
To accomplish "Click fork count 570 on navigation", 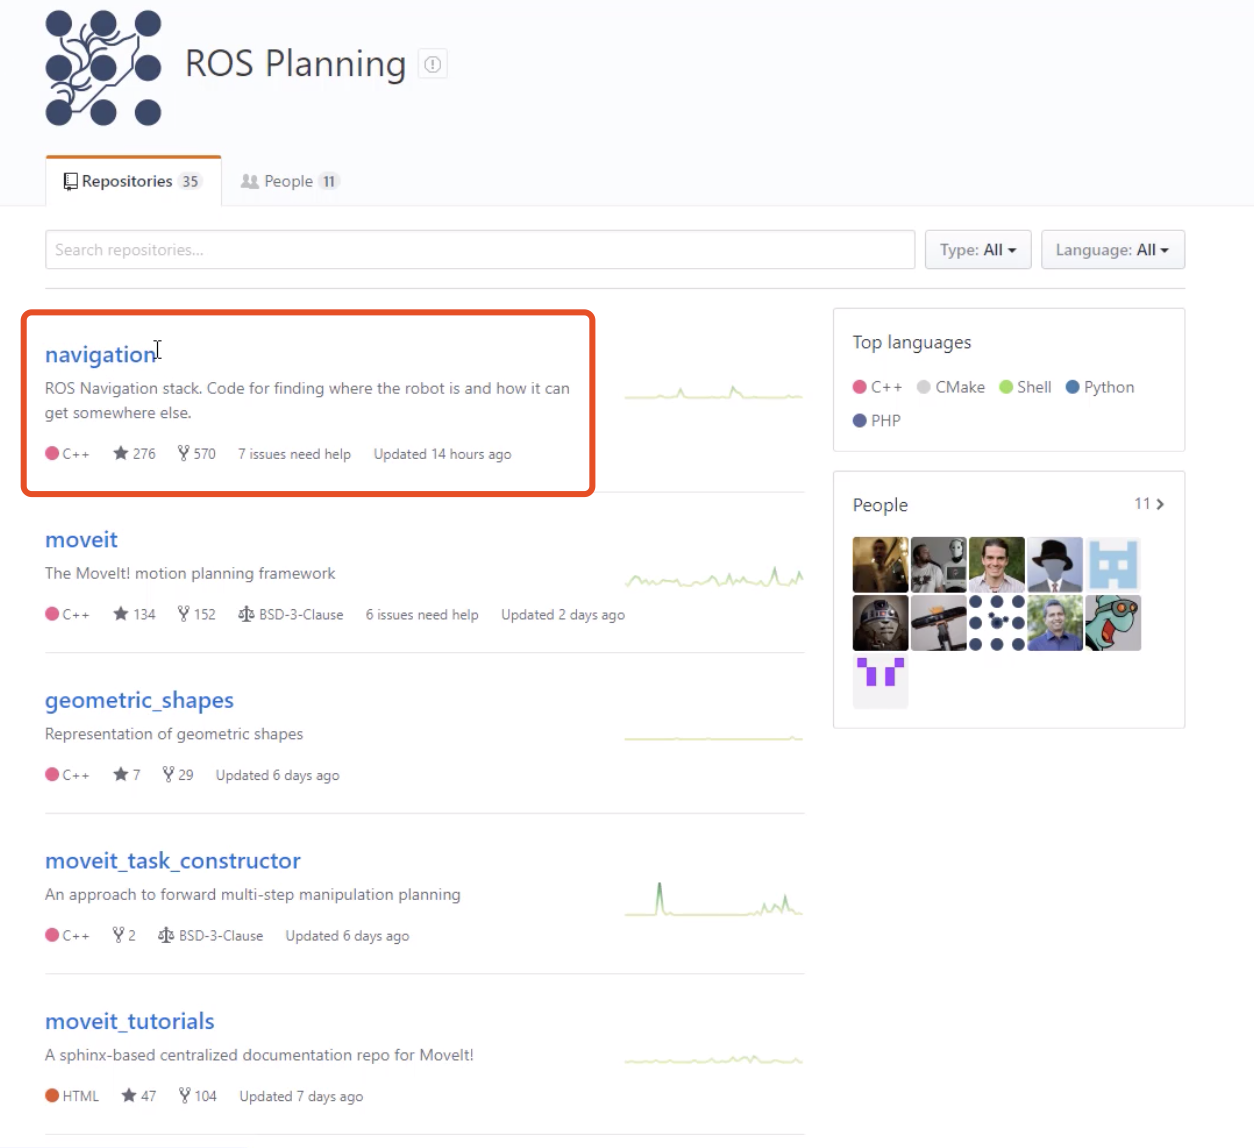I will click(x=196, y=454).
